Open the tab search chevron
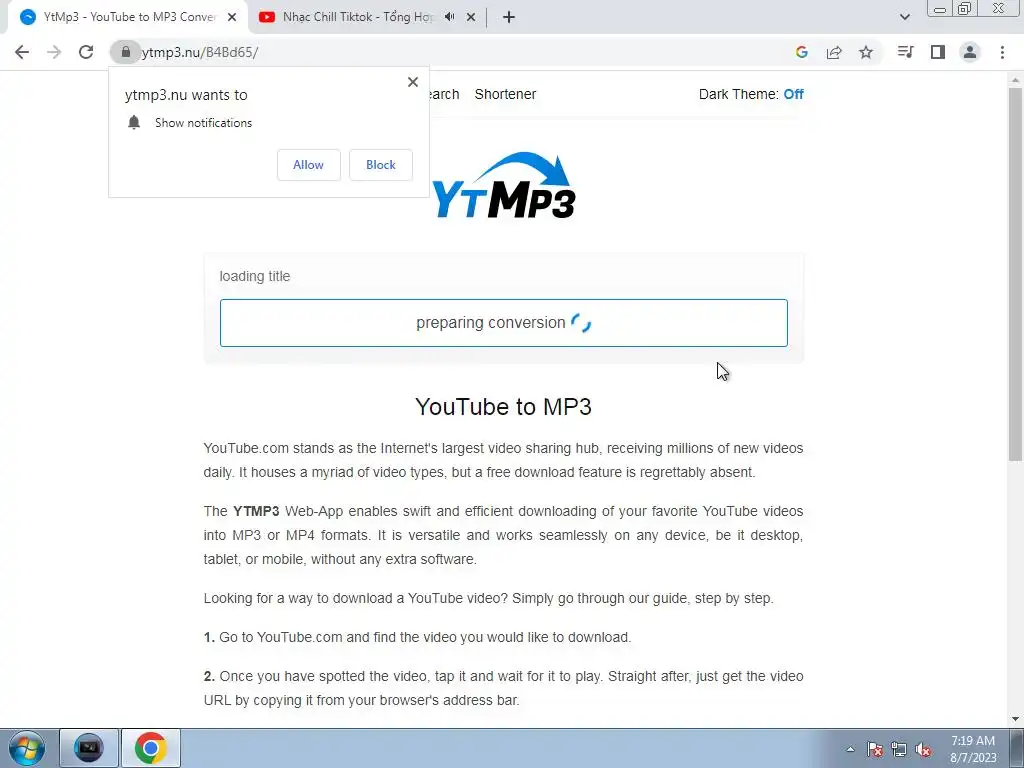 [904, 17]
